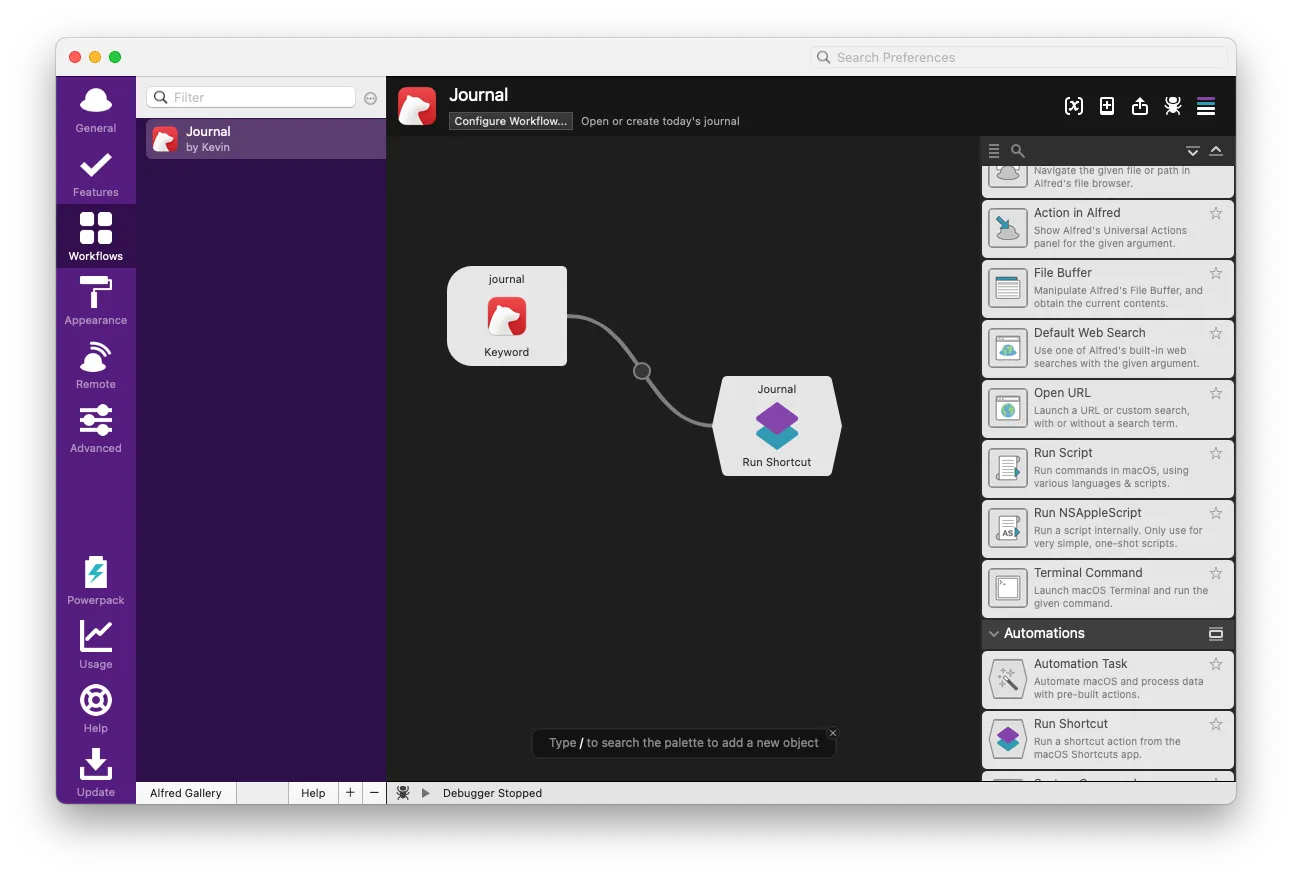The image size is (1292, 878).
Task: Switch to the Advanced tab
Action: 96,429
